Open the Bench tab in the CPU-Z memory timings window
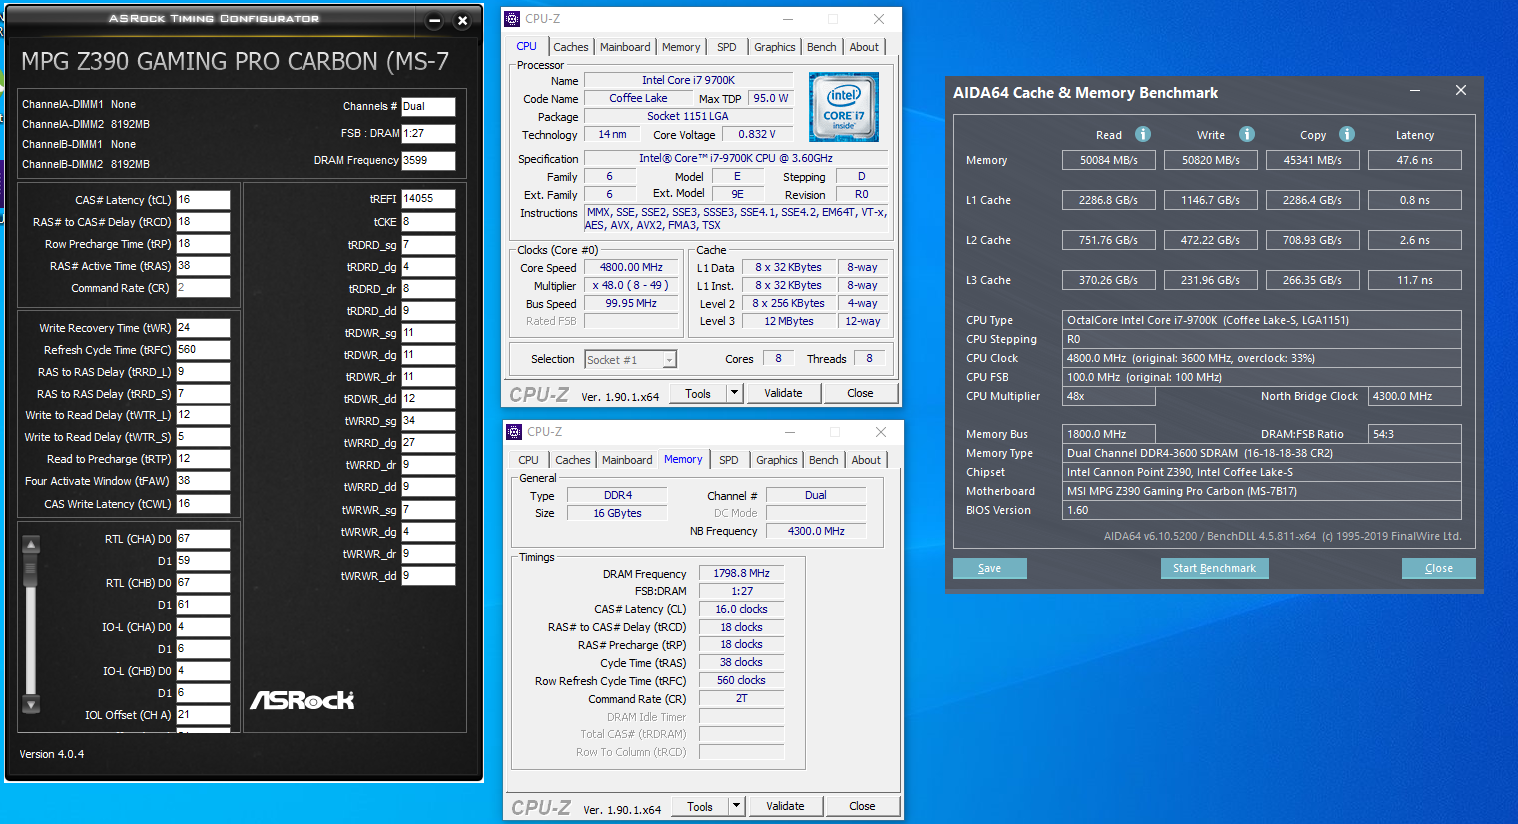Viewport: 1518px width, 824px height. (x=824, y=460)
